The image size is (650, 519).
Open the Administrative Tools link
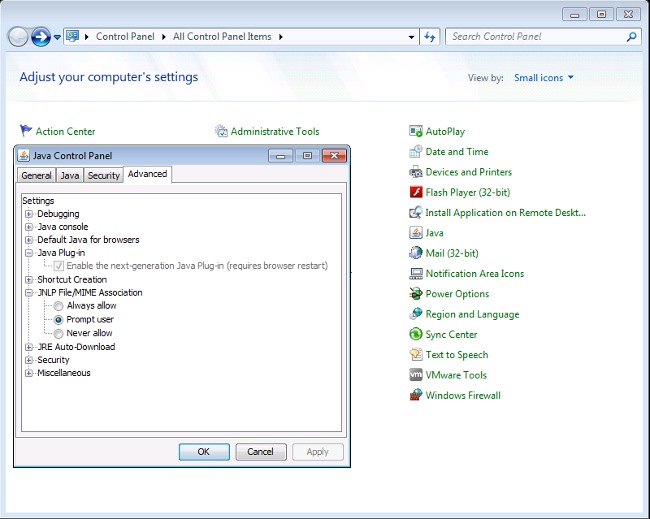click(275, 131)
